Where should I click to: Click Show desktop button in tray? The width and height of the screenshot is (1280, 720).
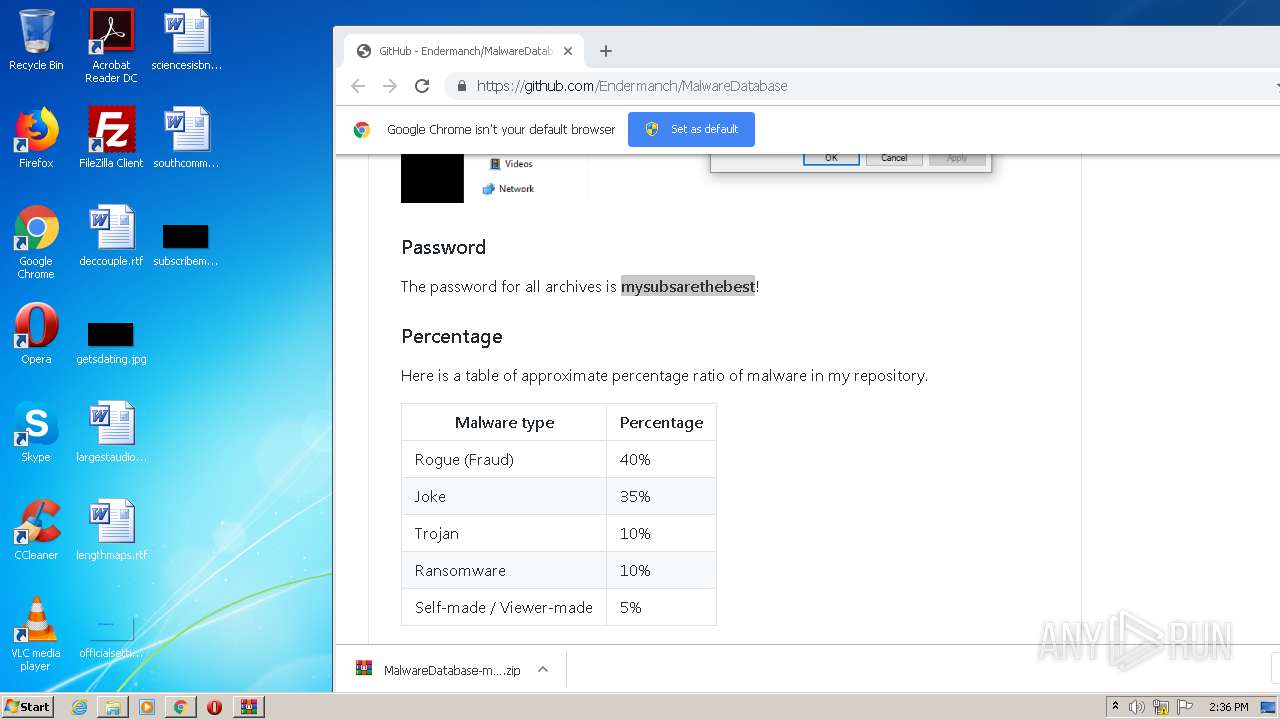click(1270, 707)
